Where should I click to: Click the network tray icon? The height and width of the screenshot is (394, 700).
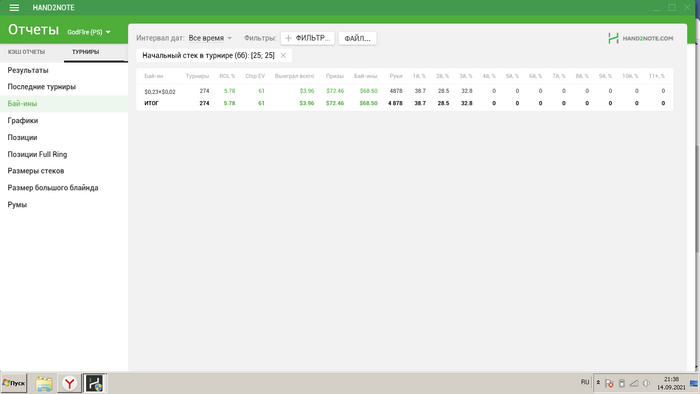pos(634,383)
